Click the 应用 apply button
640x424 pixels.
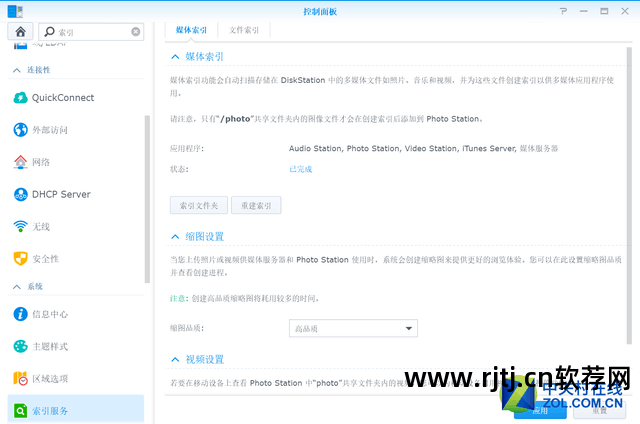coord(540,410)
